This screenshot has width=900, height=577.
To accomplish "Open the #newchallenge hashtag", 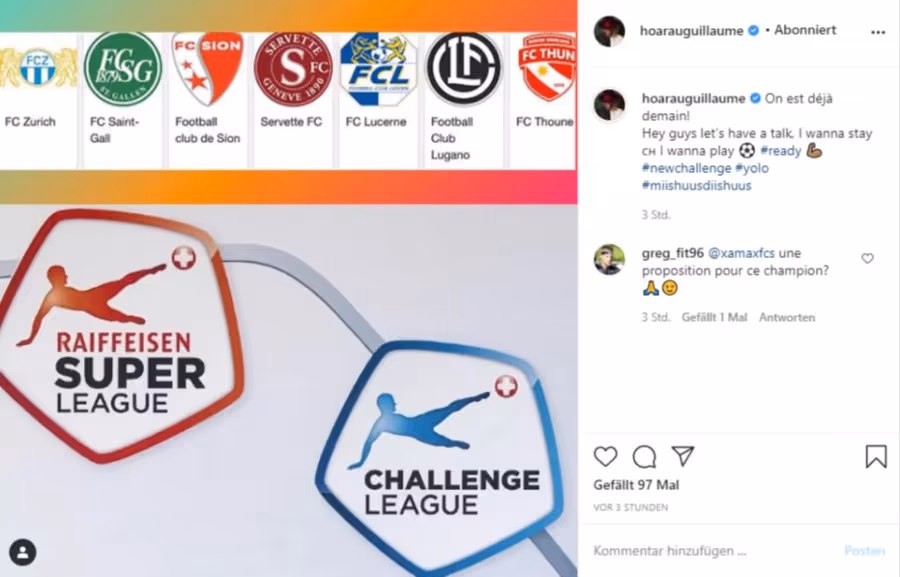I will click(686, 168).
